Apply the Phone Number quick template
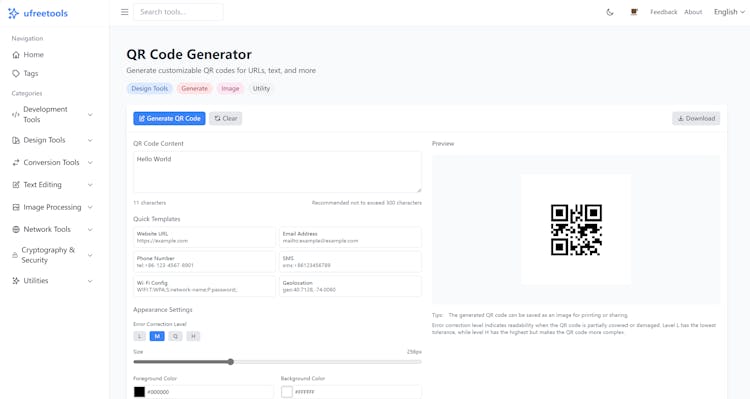 [204, 262]
